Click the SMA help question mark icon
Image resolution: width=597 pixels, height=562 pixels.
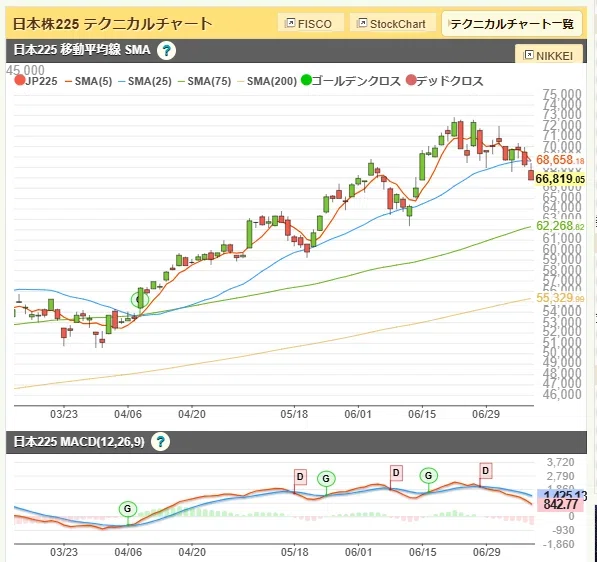click(166, 50)
